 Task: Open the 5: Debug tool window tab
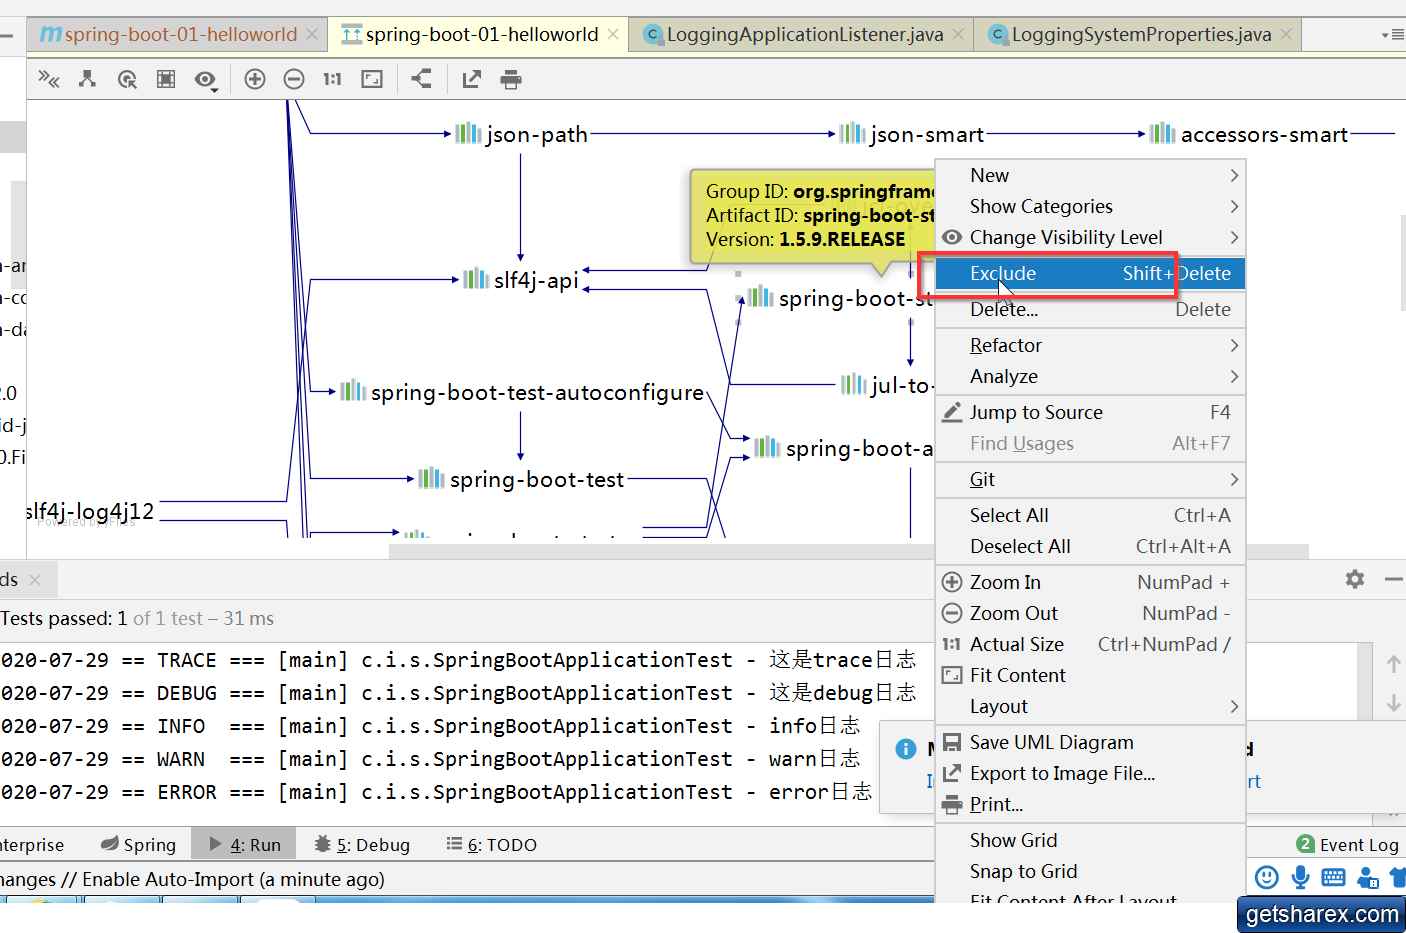362,844
